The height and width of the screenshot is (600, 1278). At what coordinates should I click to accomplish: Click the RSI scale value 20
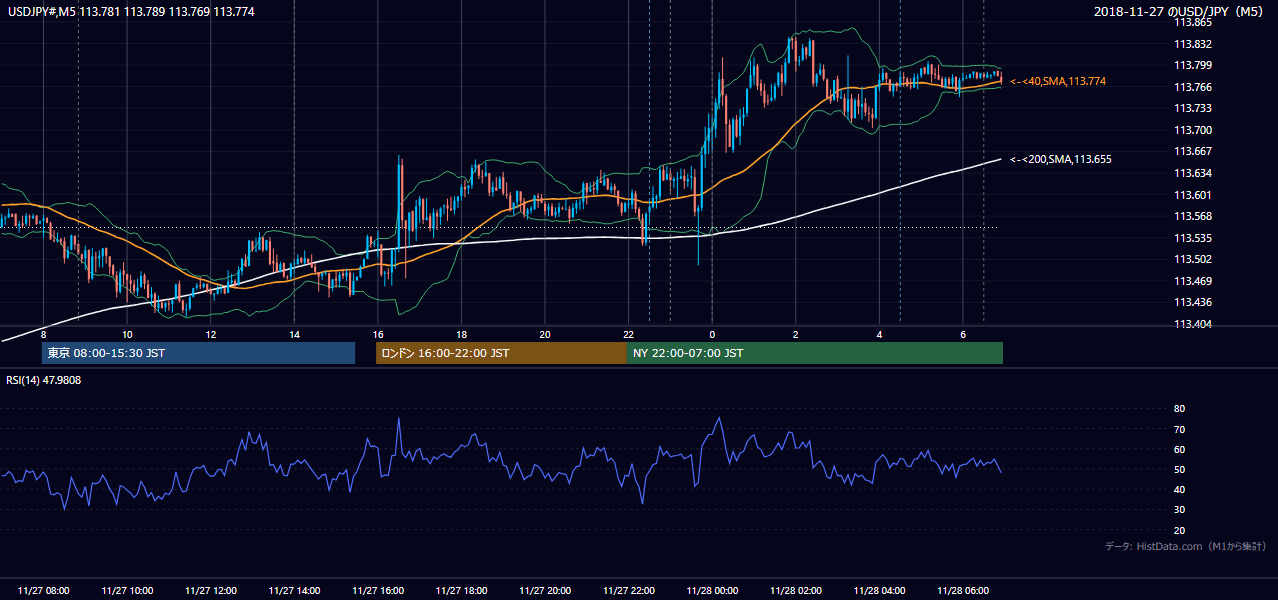pyautogui.click(x=1179, y=531)
